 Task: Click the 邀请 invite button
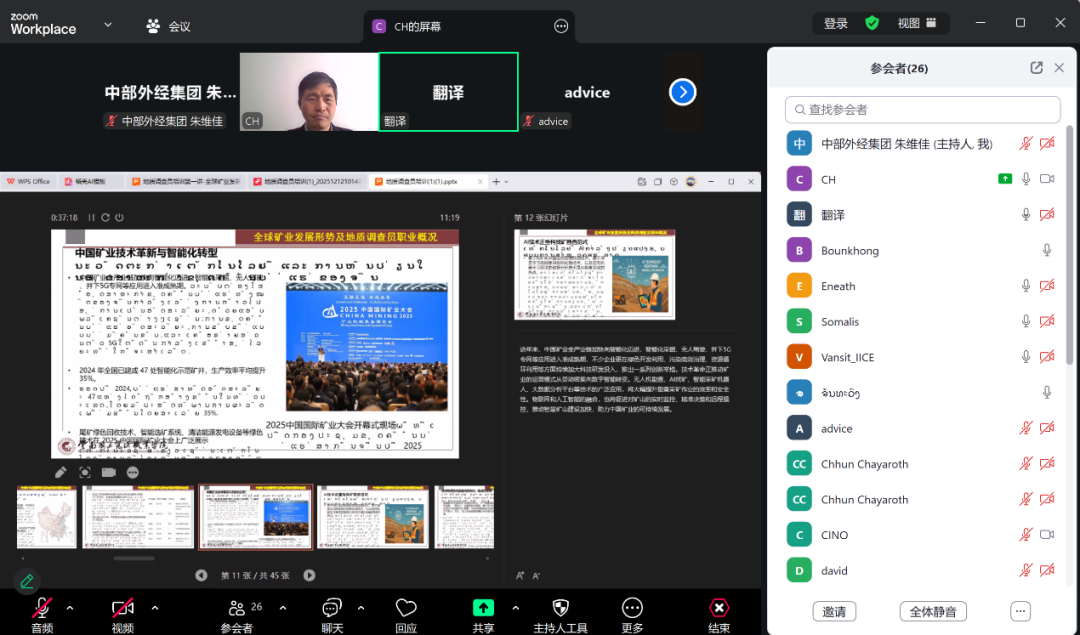pos(834,610)
